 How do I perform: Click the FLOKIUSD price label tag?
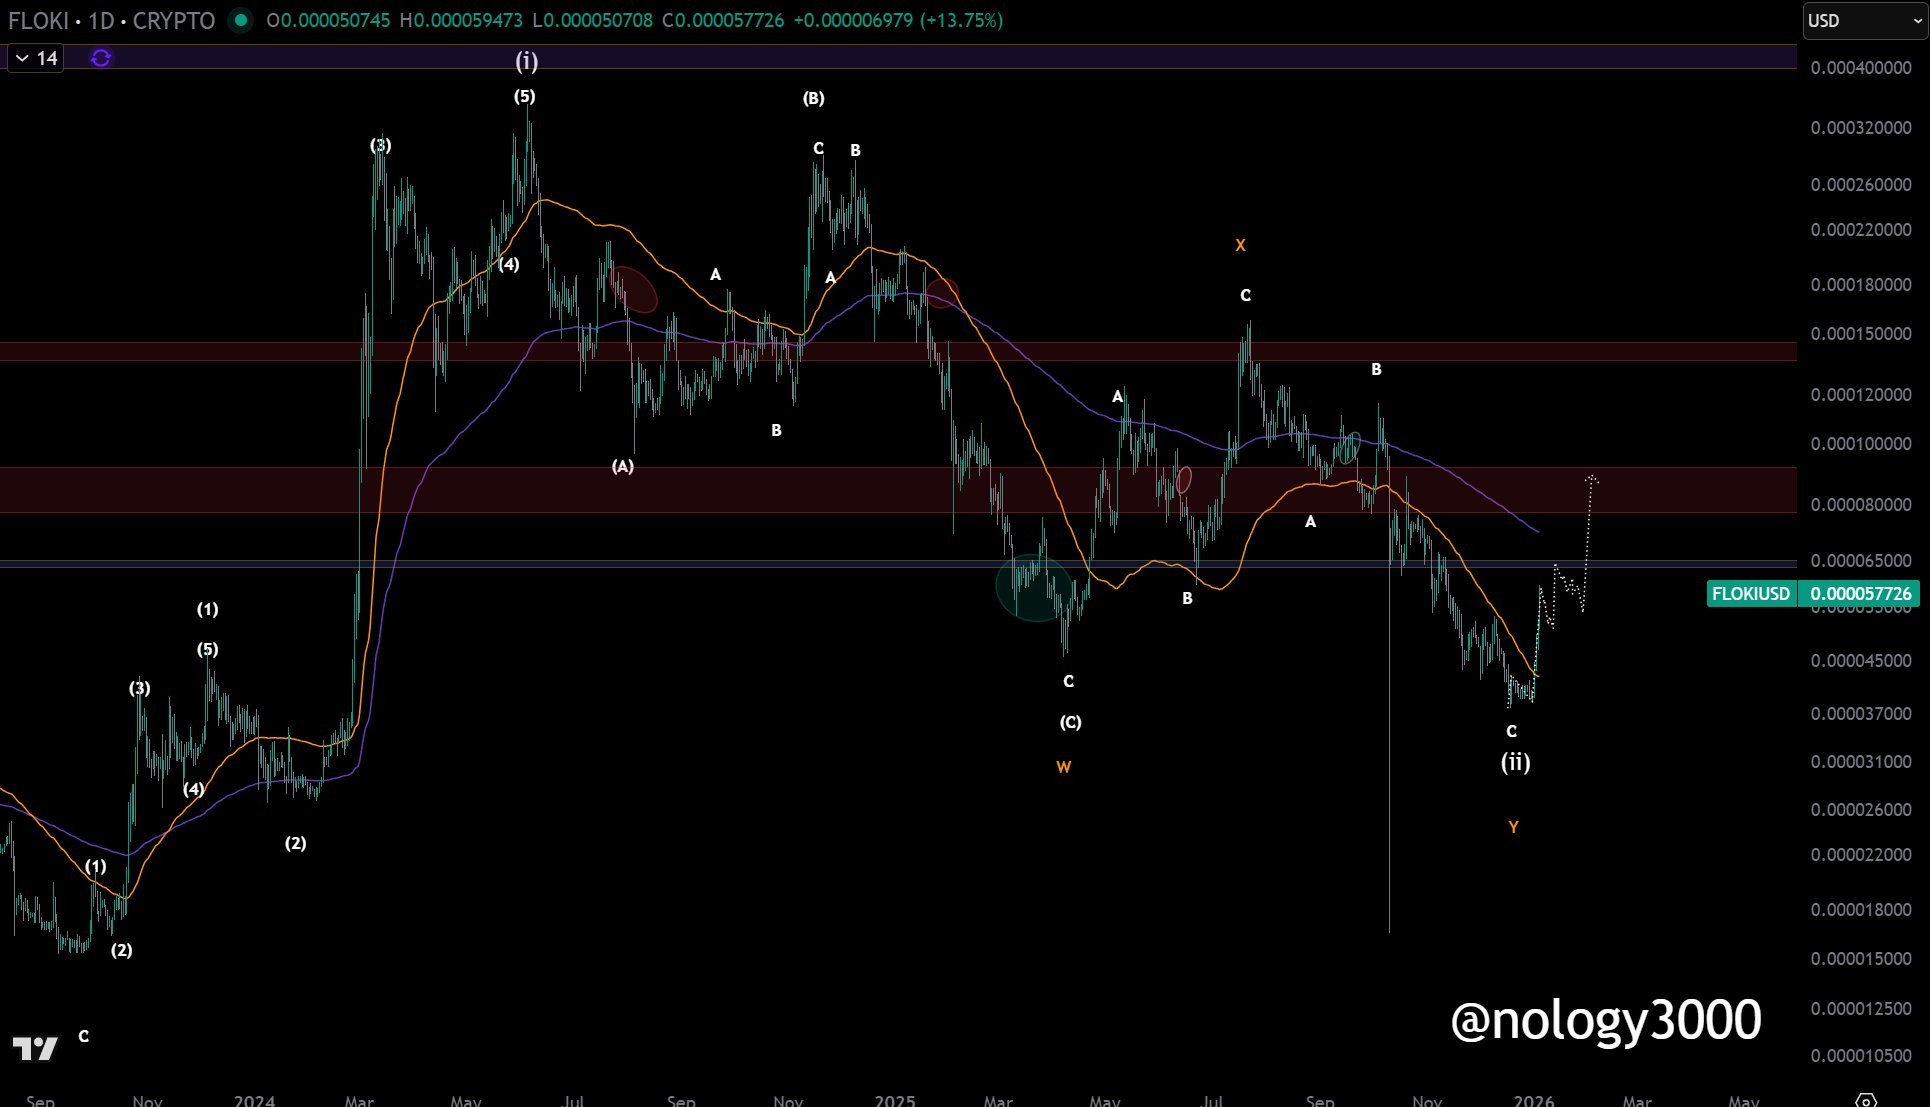click(1750, 594)
